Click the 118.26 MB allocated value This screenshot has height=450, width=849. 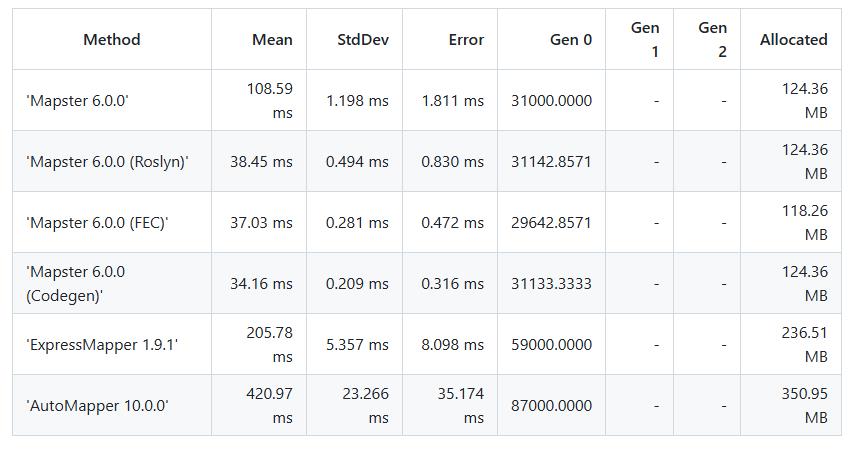pyautogui.click(x=804, y=223)
